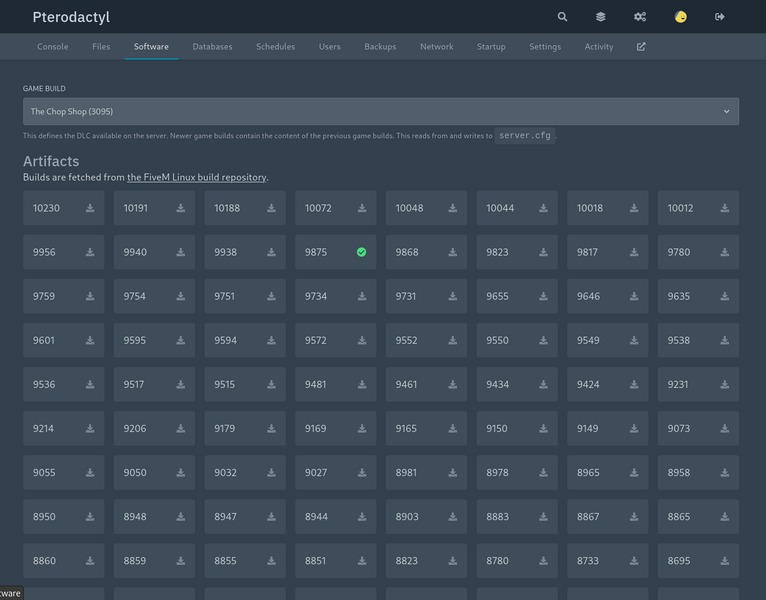Click the GAME BUILD label
Screen dimensions: 766x600
click(44, 88)
